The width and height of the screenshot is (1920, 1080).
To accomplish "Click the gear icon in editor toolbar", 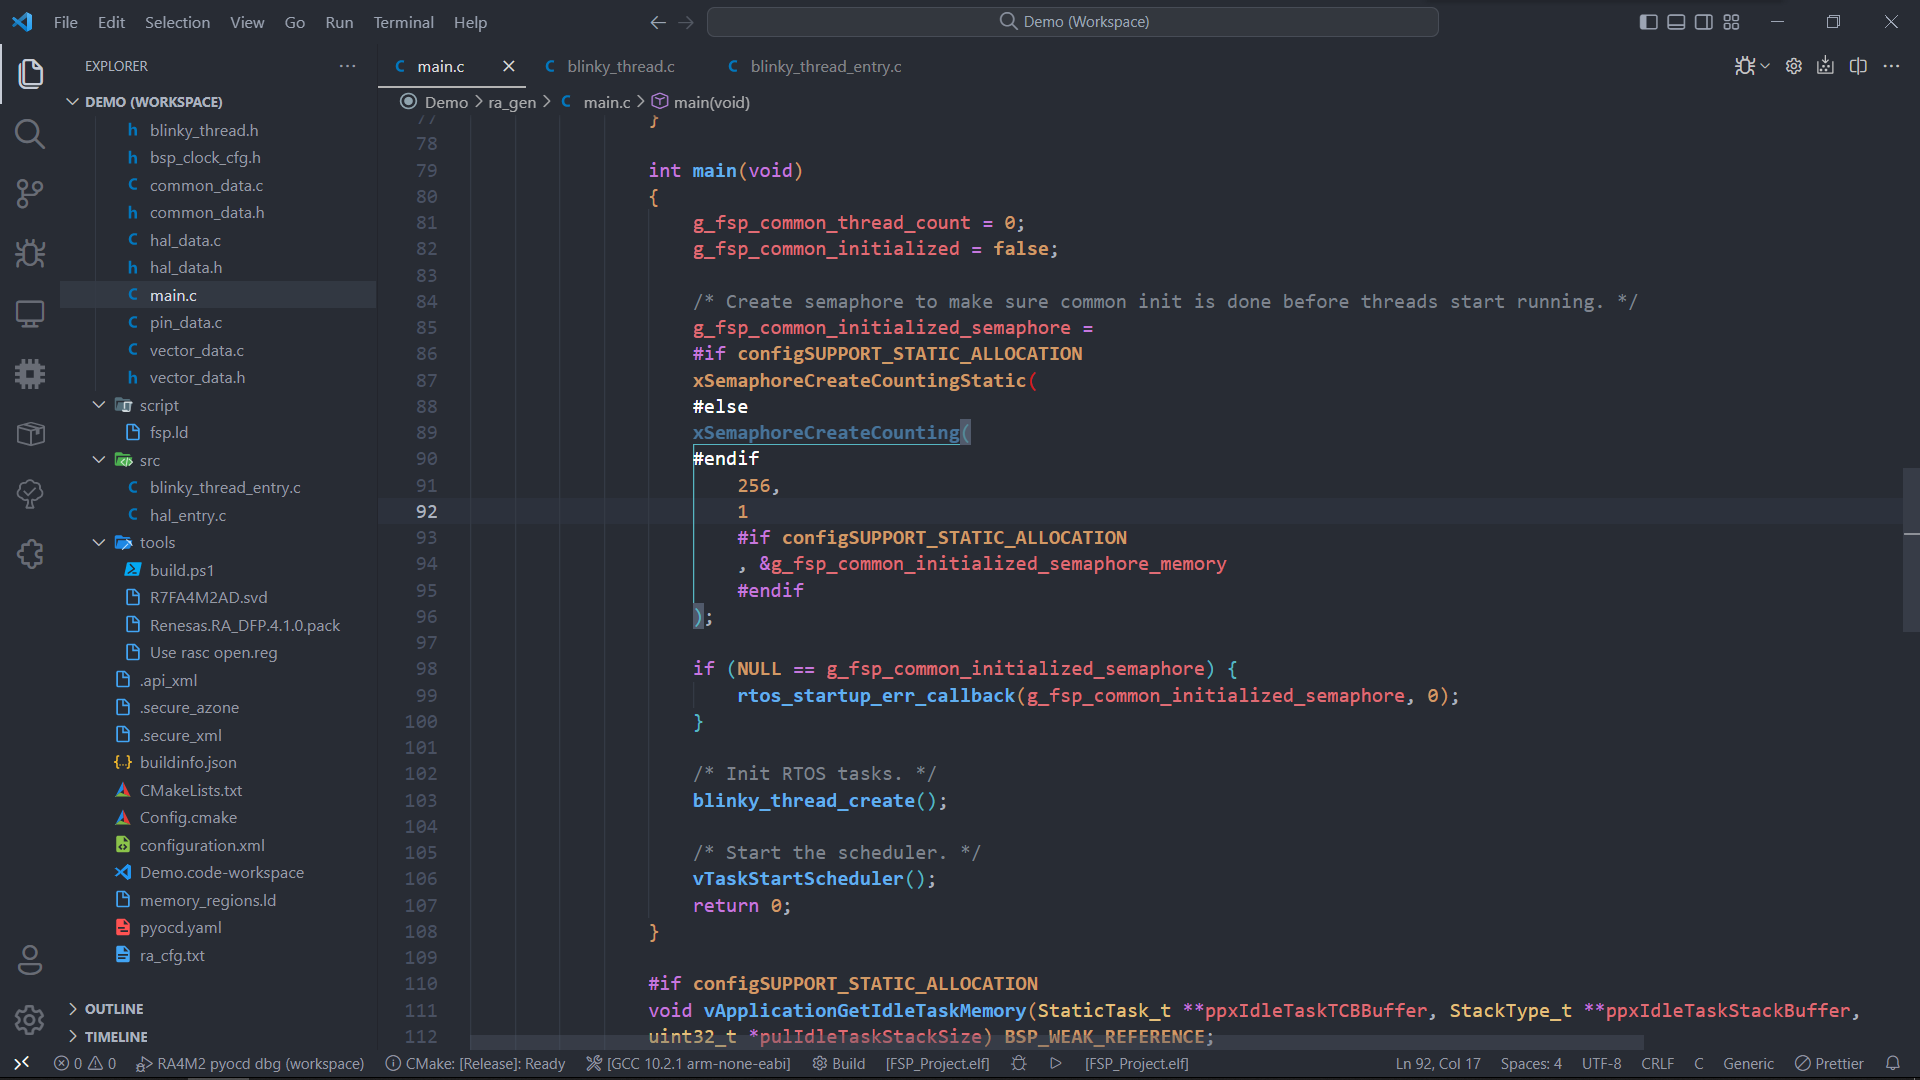I will click(1794, 66).
